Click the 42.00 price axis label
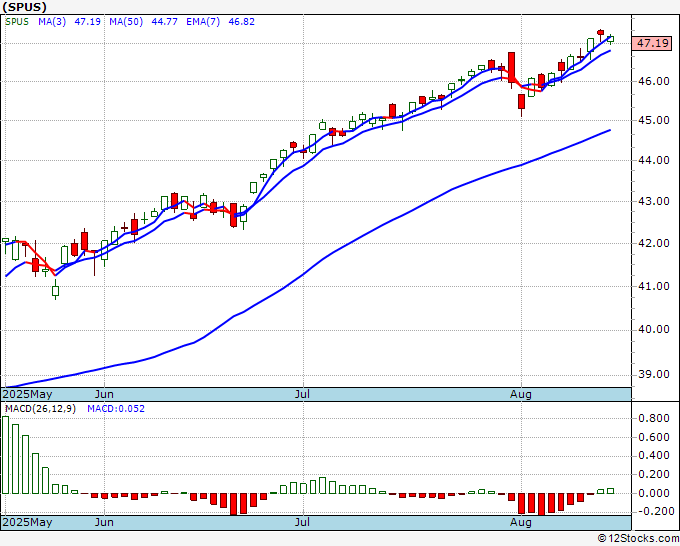The width and height of the screenshot is (680, 546). coord(654,244)
